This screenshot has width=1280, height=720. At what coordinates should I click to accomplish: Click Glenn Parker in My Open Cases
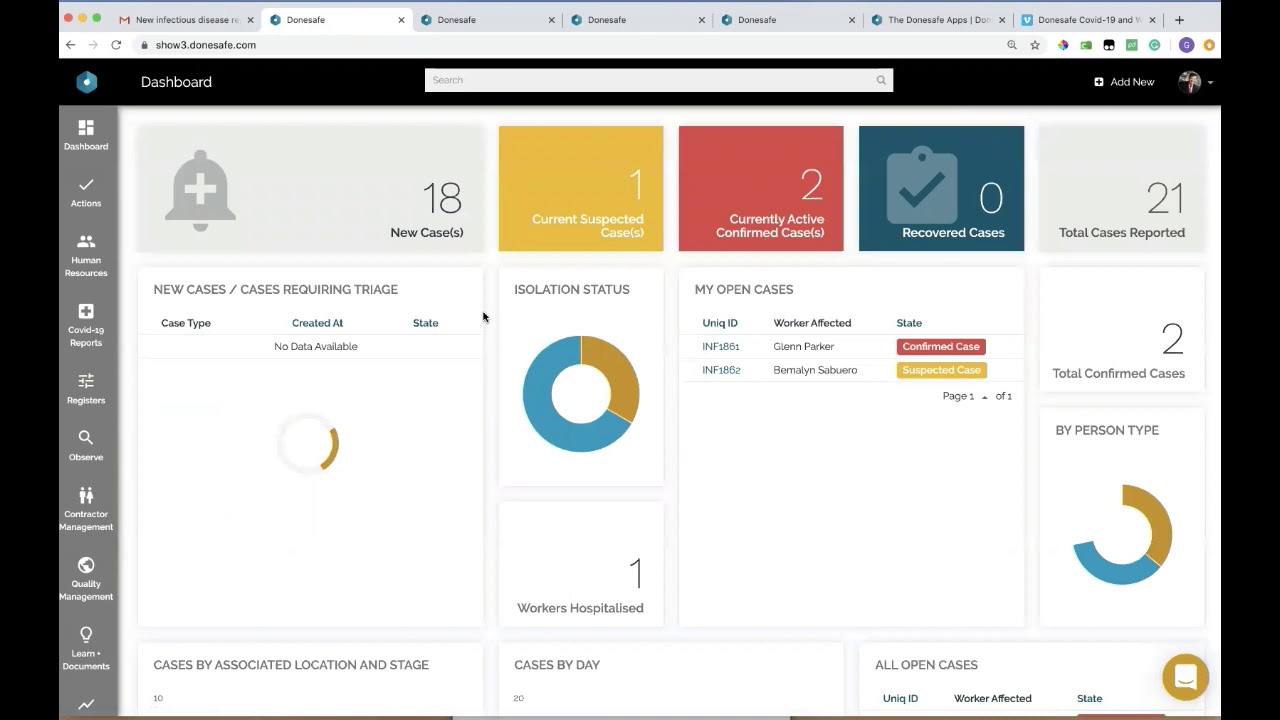(803, 346)
